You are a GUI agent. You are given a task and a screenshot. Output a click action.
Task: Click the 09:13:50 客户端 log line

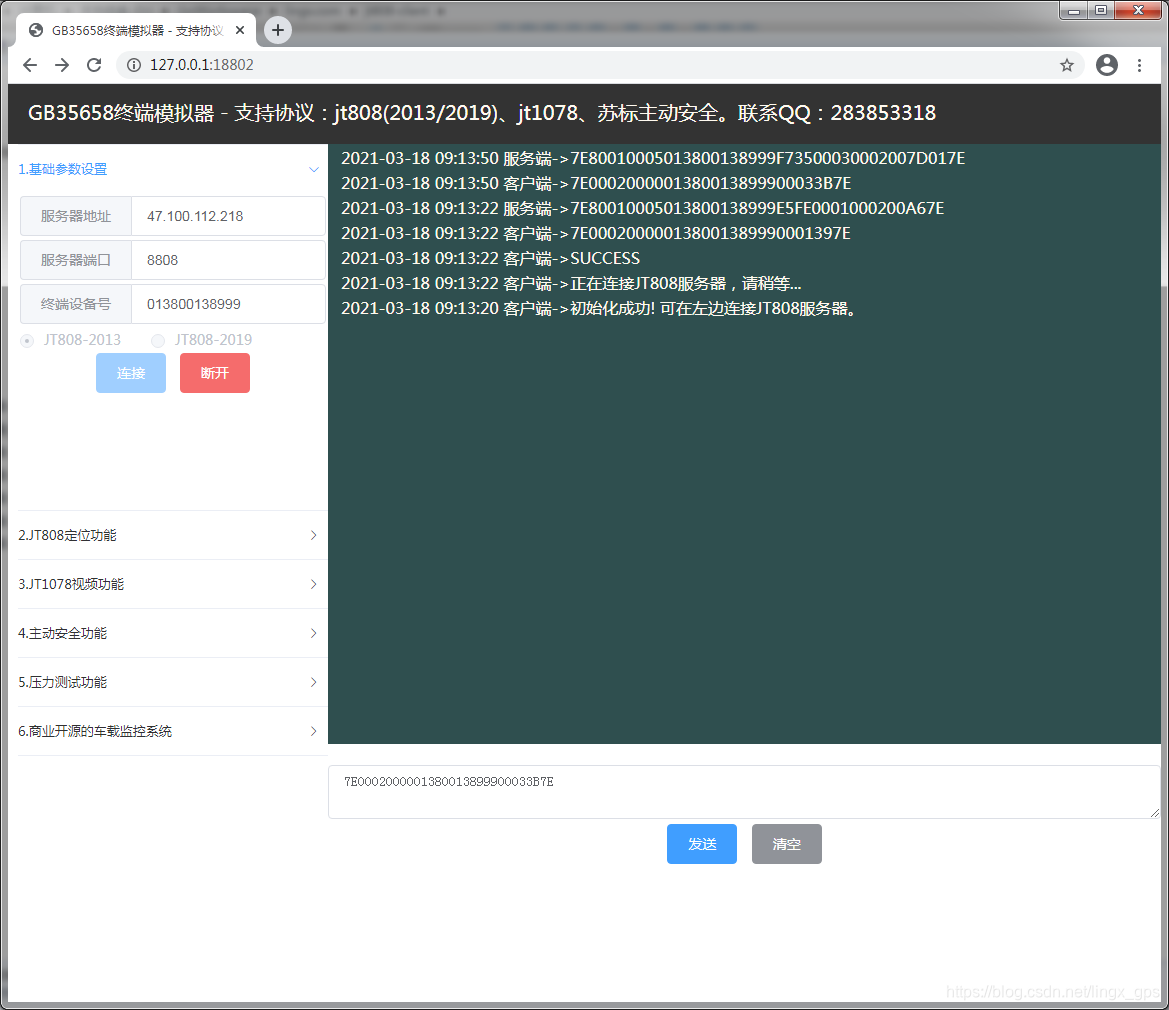pyautogui.click(x=596, y=183)
